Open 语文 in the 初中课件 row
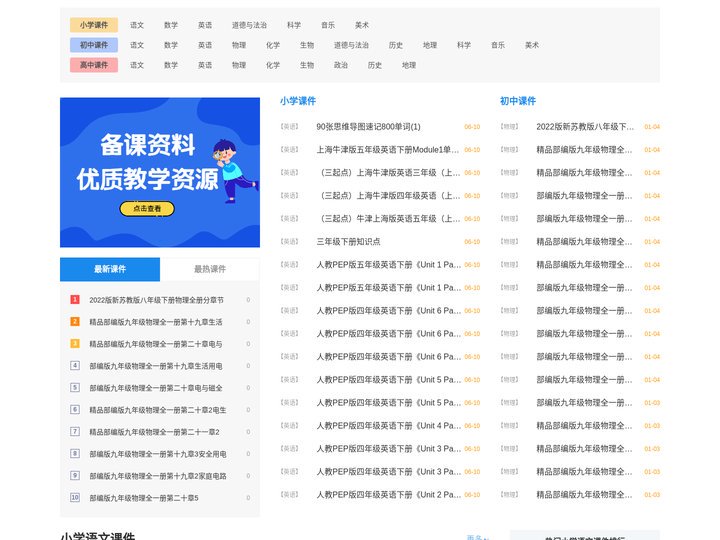Image resolution: width=720 pixels, height=540 pixels. tap(137, 45)
